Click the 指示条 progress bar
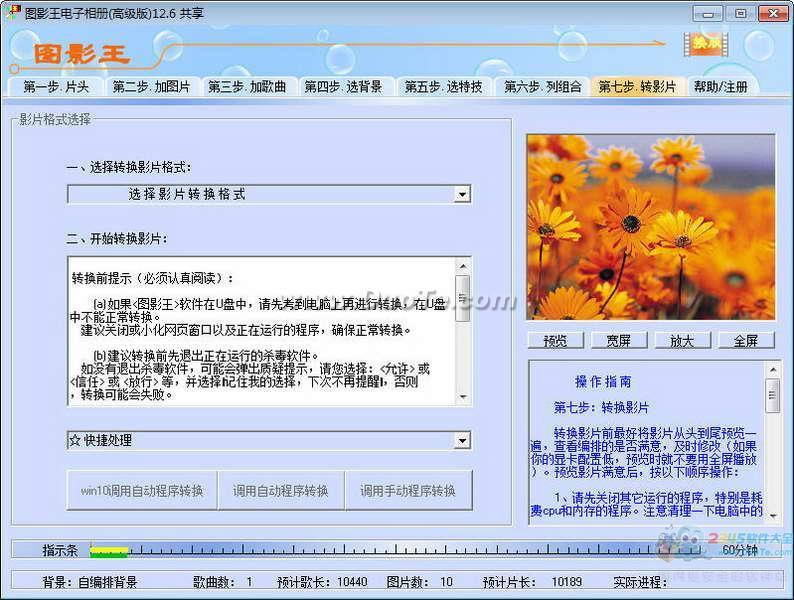This screenshot has width=794, height=600. coord(395,549)
